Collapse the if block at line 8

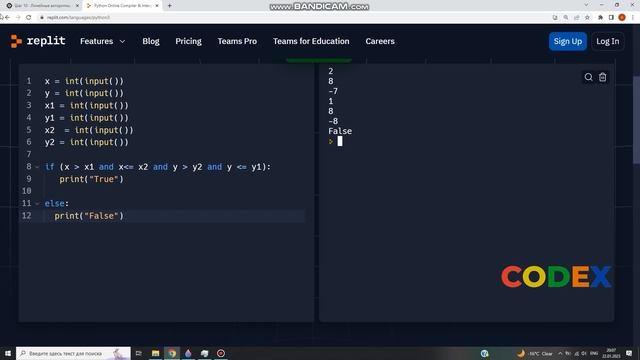37,167
